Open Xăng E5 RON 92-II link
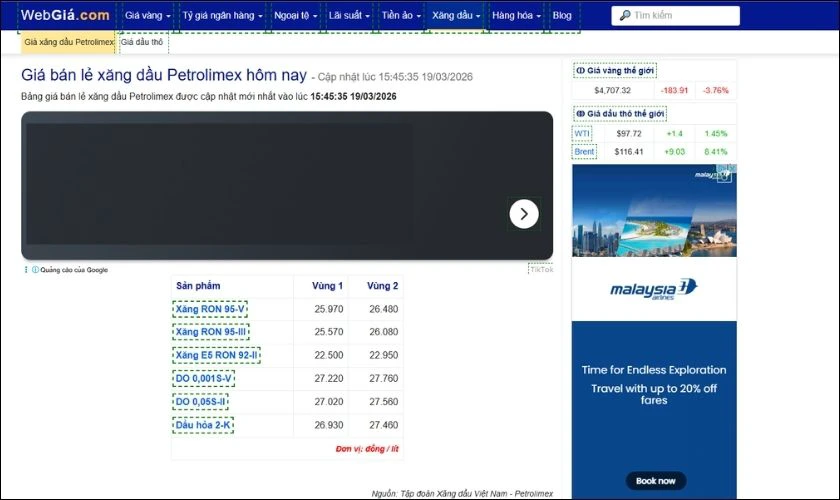 [216, 355]
